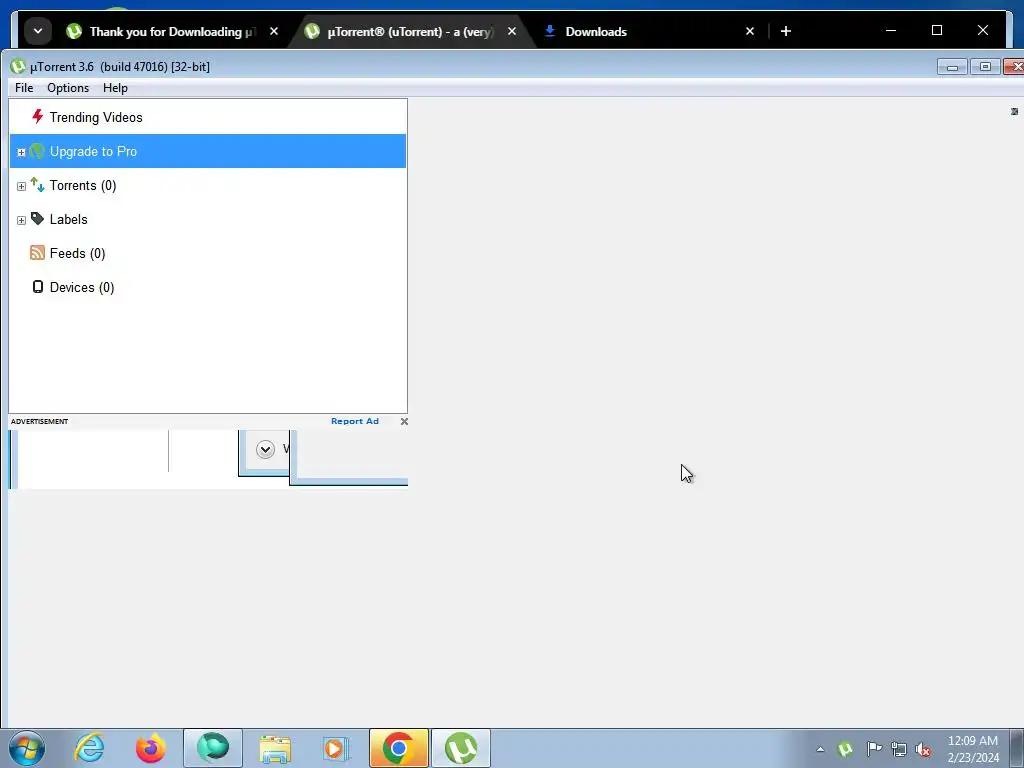Open a new Chrome tab
1024x768 pixels.
pyautogui.click(x=786, y=31)
